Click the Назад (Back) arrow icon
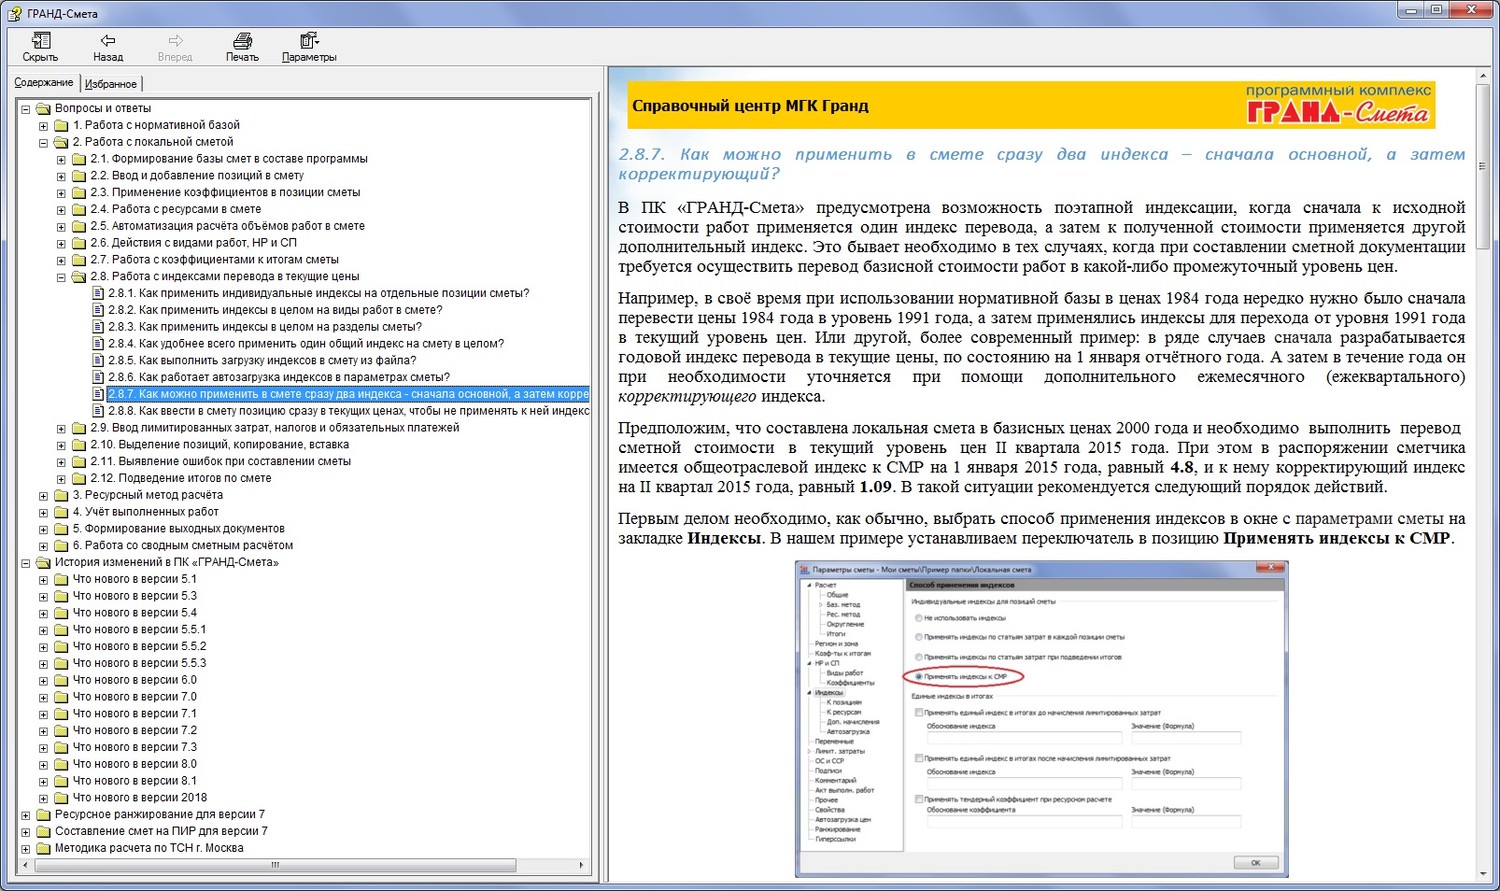This screenshot has width=1500, height=891. [x=108, y=41]
